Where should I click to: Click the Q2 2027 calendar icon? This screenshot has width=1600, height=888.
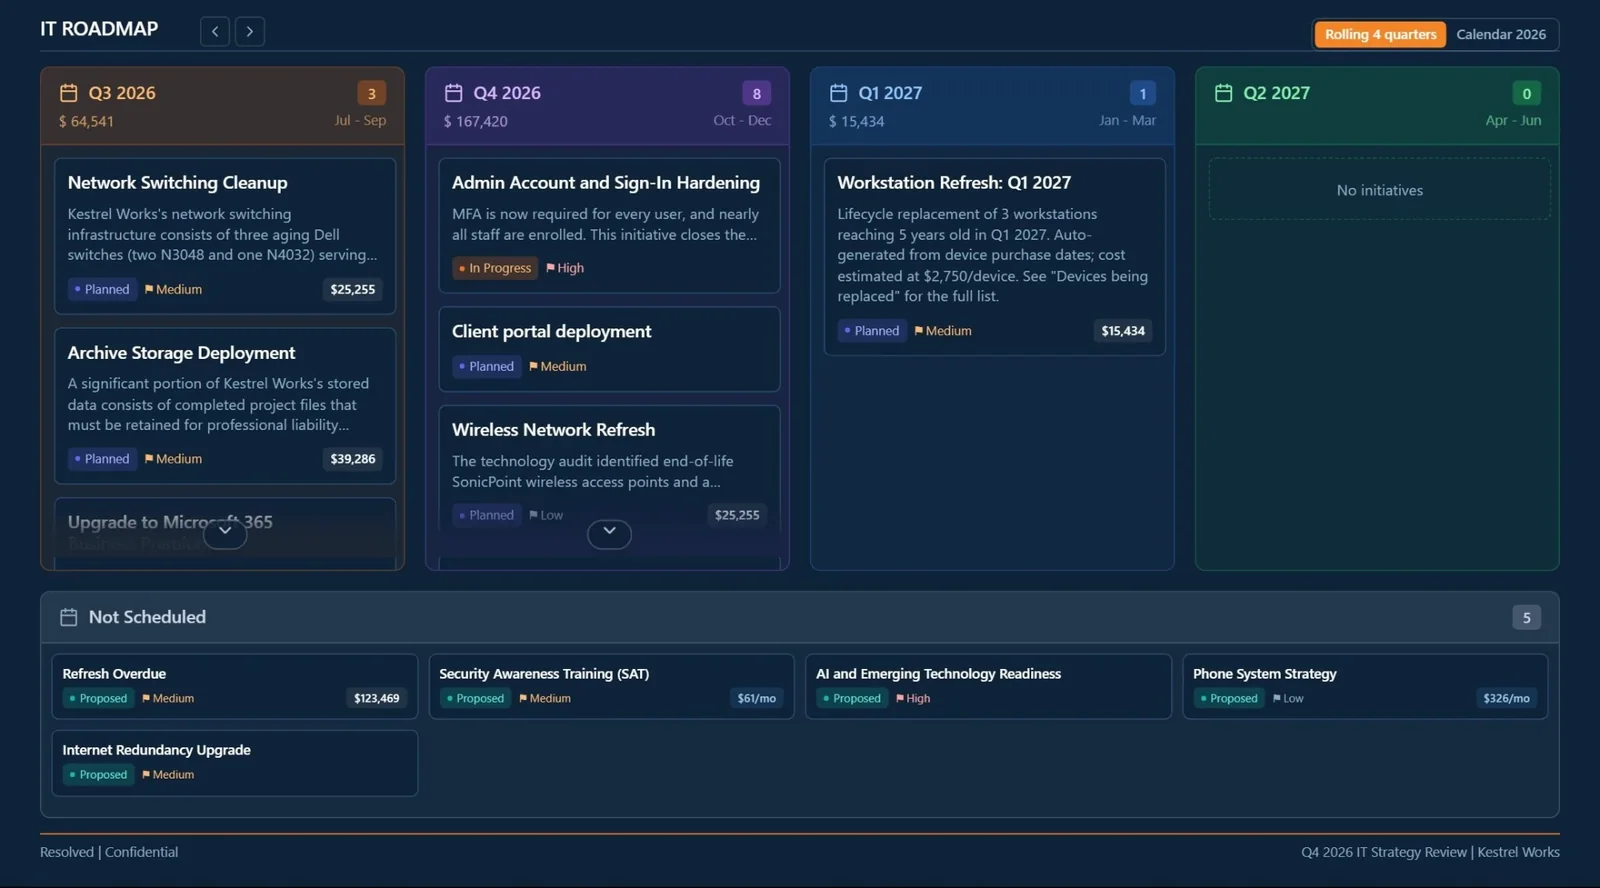click(1223, 93)
